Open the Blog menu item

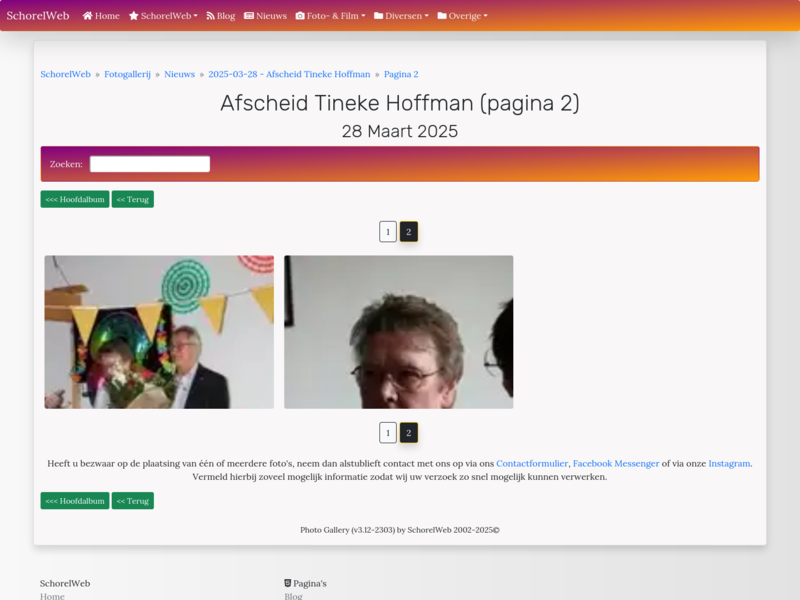220,16
